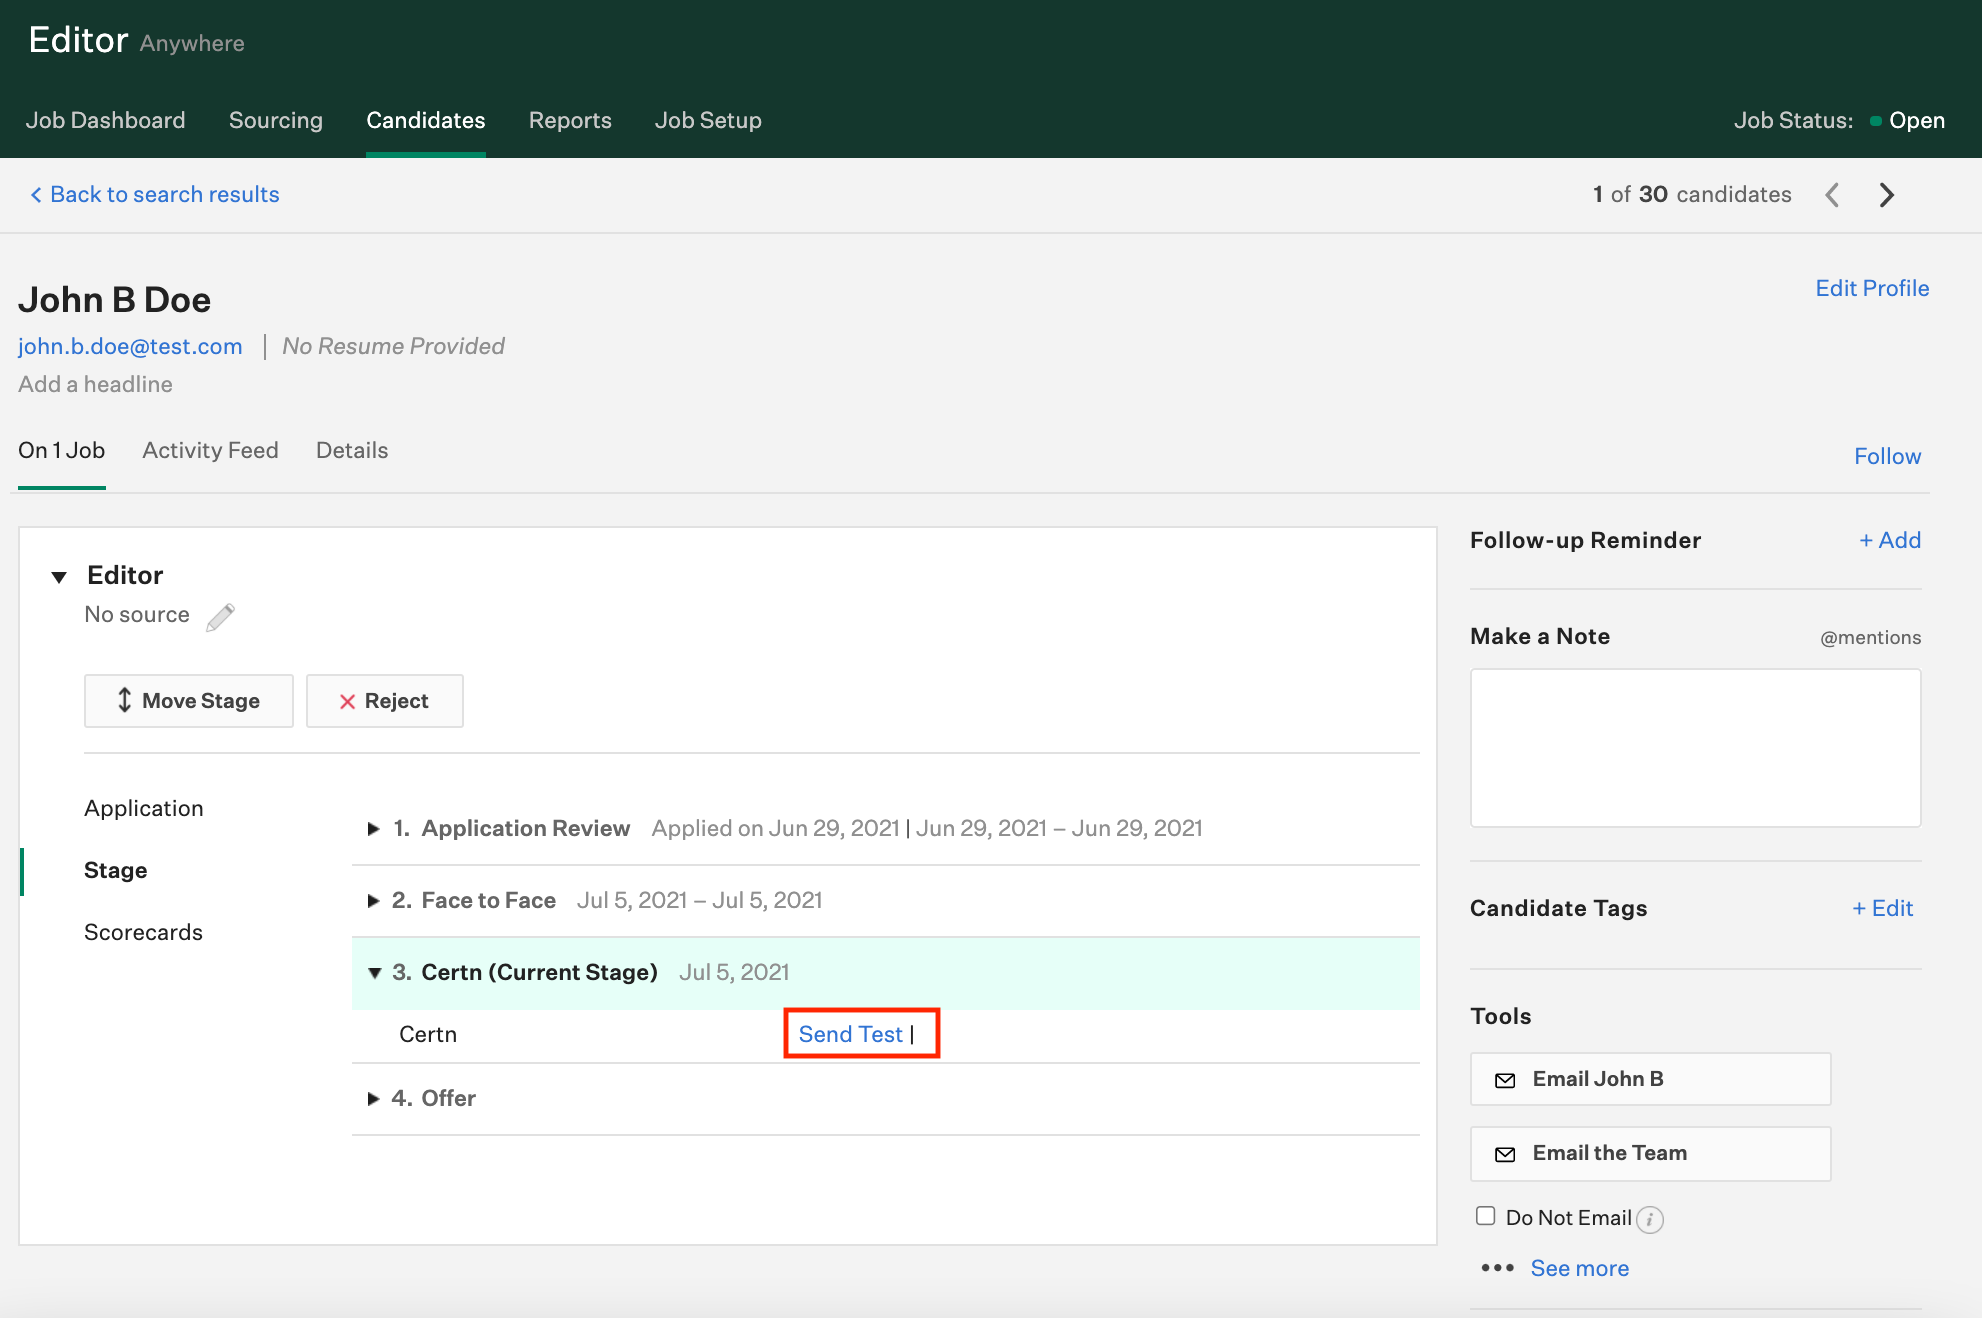Click the back chevron before Back to search results
This screenshot has width=1982, height=1318.
(x=36, y=195)
